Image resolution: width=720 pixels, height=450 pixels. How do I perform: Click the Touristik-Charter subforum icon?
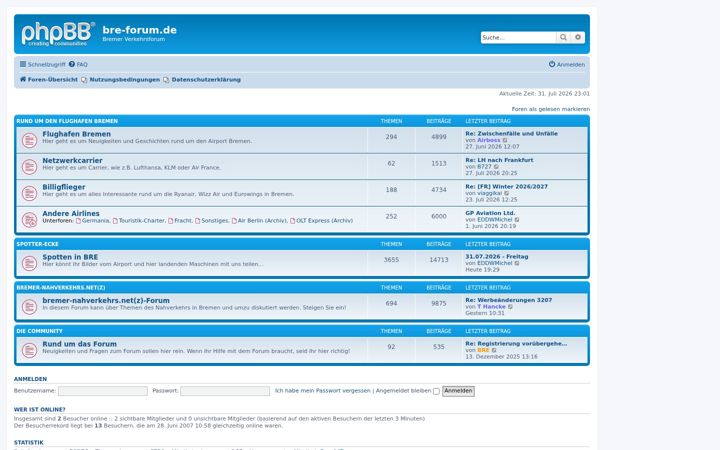click(x=115, y=221)
